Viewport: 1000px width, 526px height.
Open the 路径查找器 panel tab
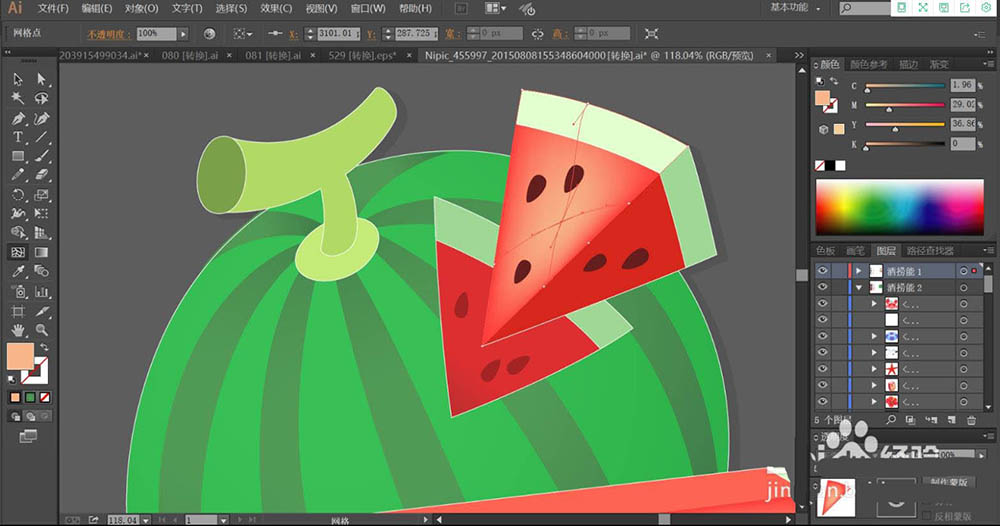[930, 251]
